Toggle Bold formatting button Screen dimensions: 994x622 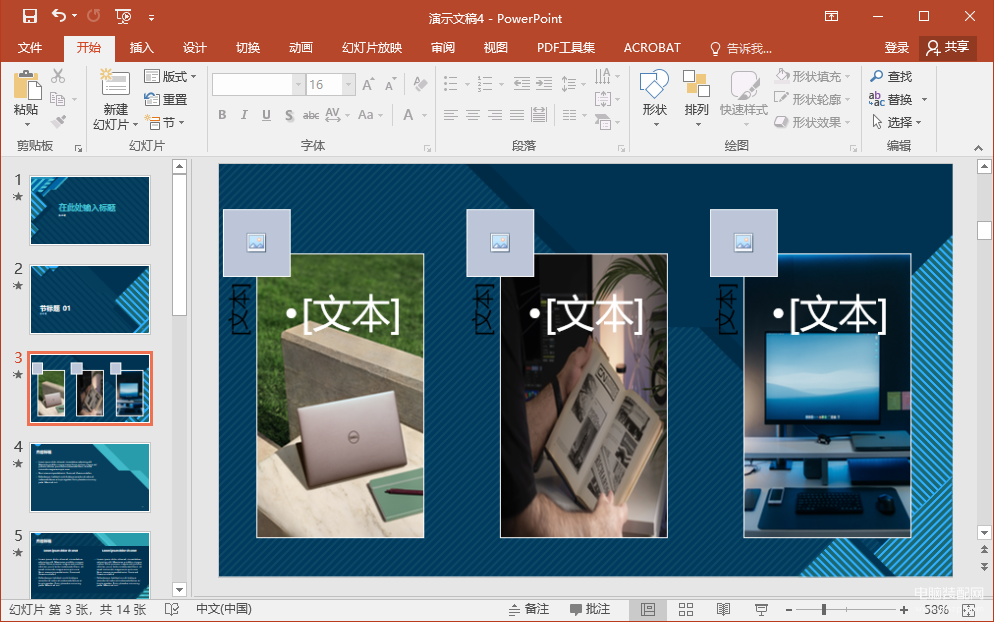(x=222, y=115)
